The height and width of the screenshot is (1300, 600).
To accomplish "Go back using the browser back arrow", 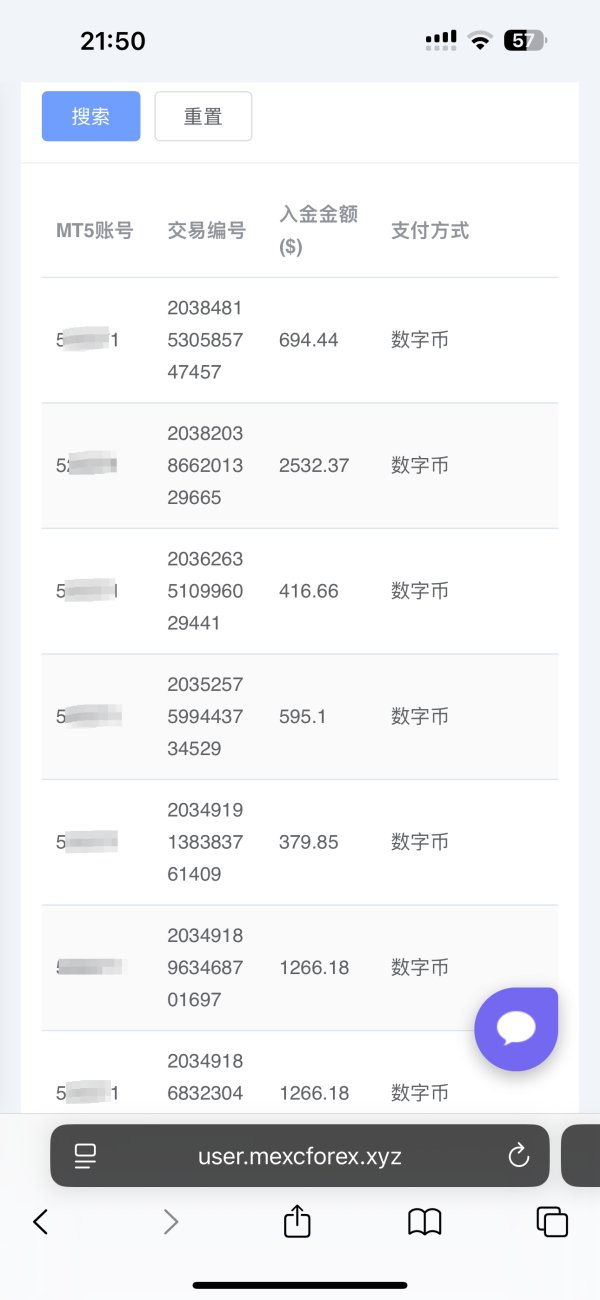I will pos(40,1221).
